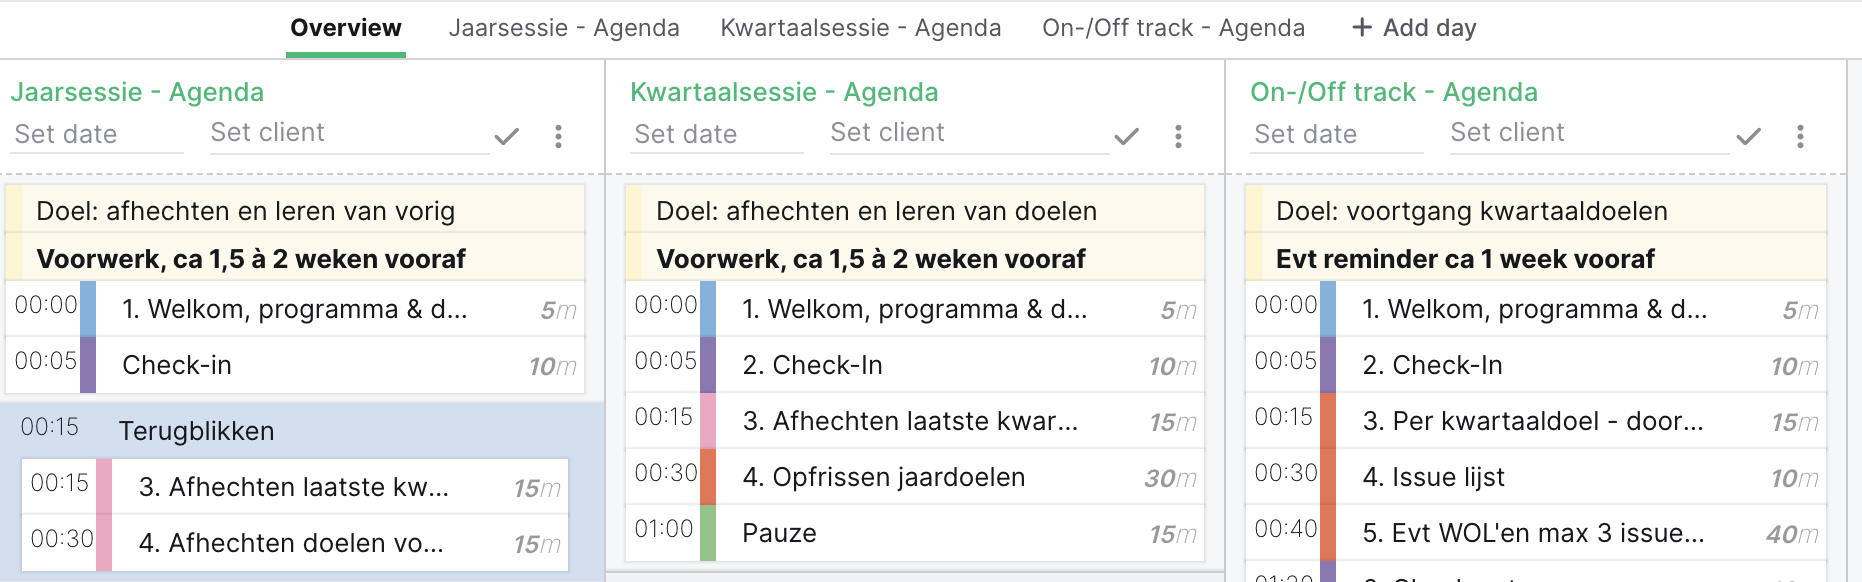Set date for On-/Off track - Agenda
This screenshot has height=582, width=1862.
click(x=1338, y=134)
